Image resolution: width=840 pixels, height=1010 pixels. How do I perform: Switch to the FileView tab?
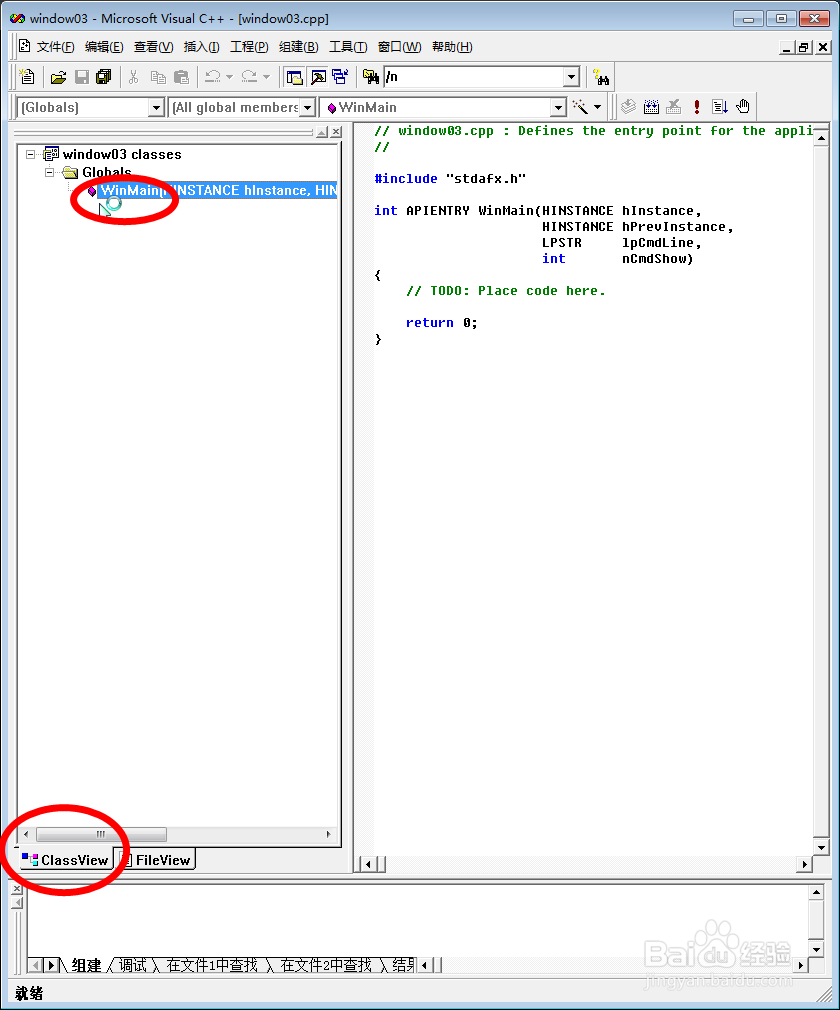(x=160, y=859)
